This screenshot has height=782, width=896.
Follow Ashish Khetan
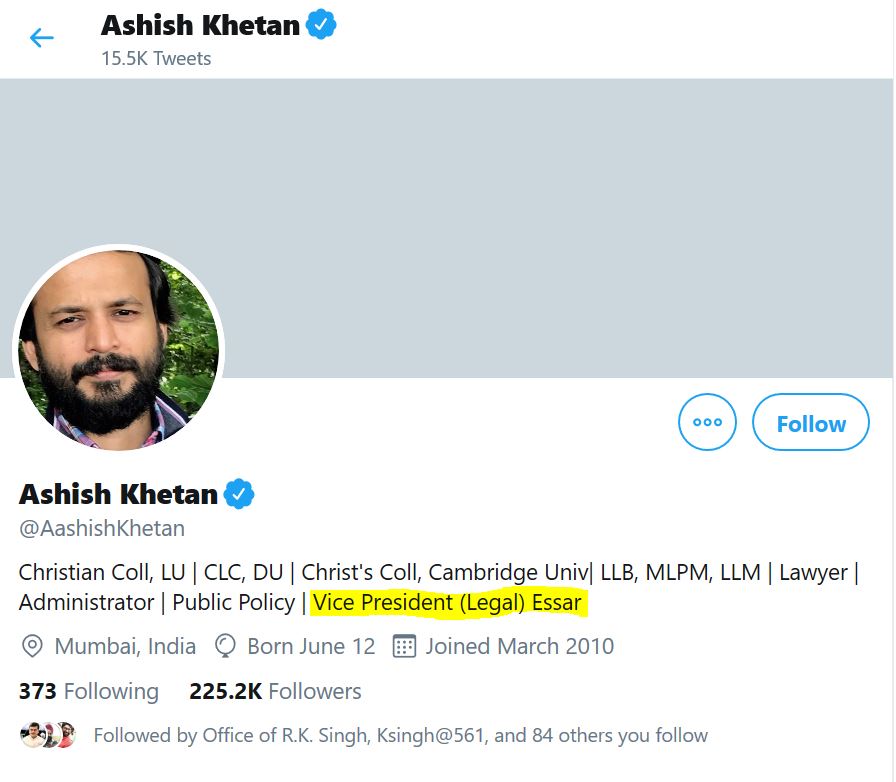point(810,423)
